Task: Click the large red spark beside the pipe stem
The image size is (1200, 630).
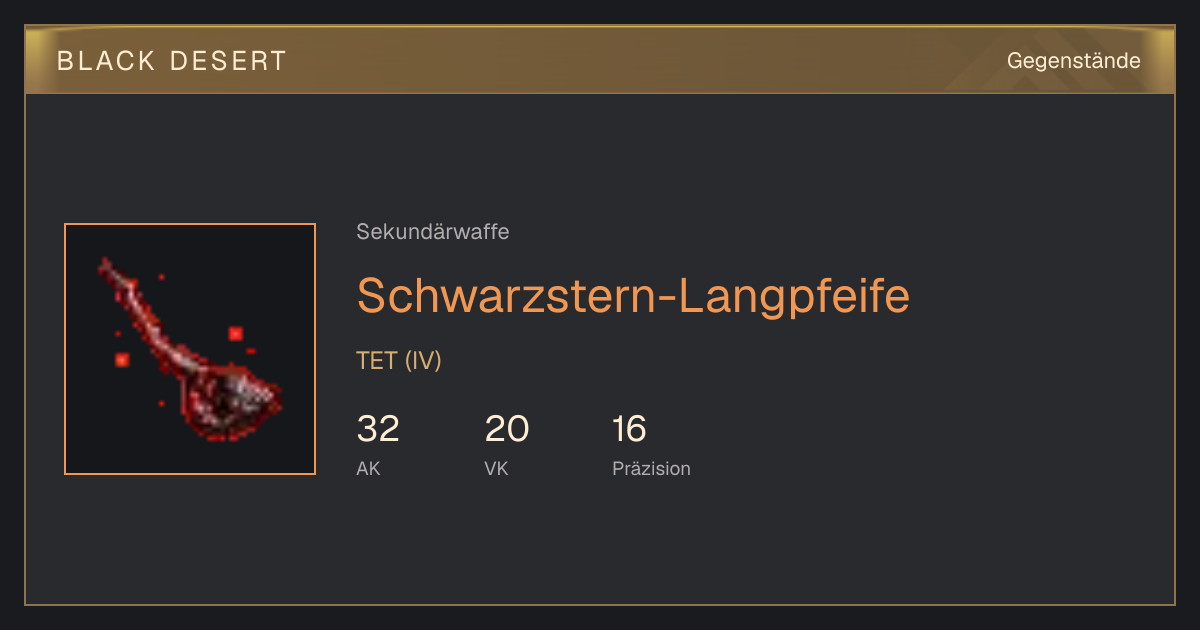Action: tap(236, 333)
